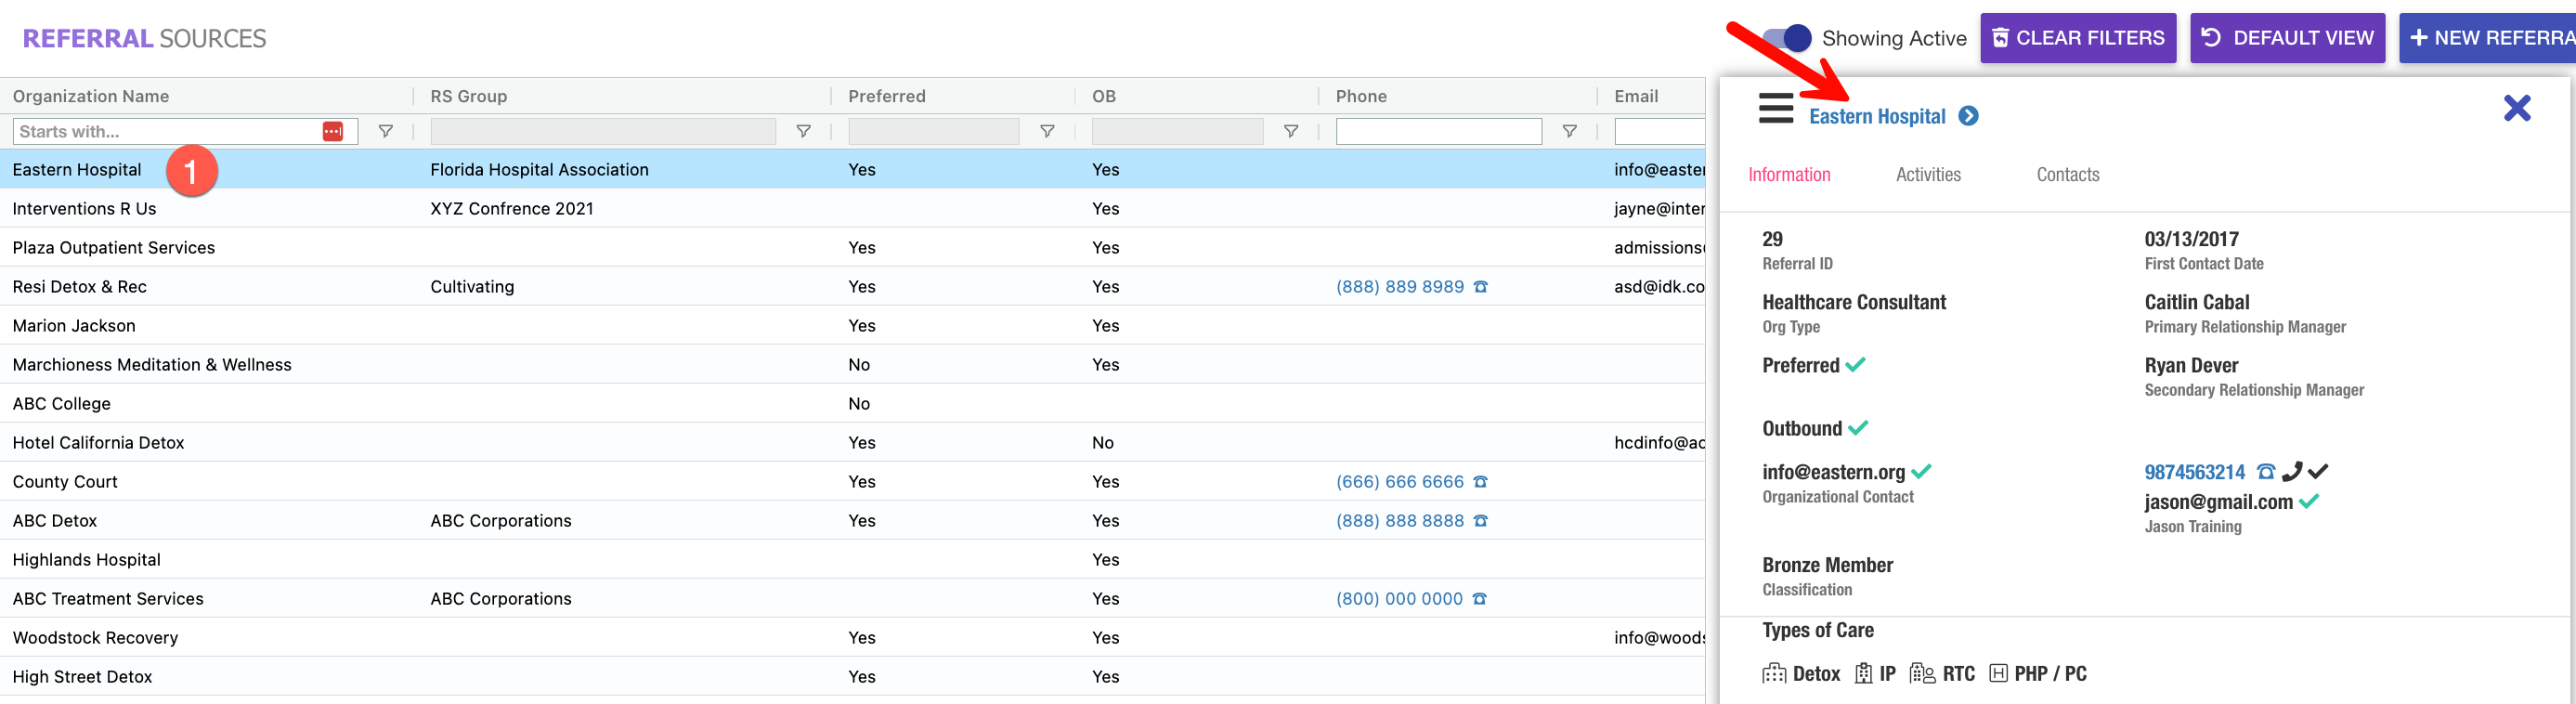The image size is (2576, 704).
Task: Click the black phone handset icon
Action: [2292, 471]
